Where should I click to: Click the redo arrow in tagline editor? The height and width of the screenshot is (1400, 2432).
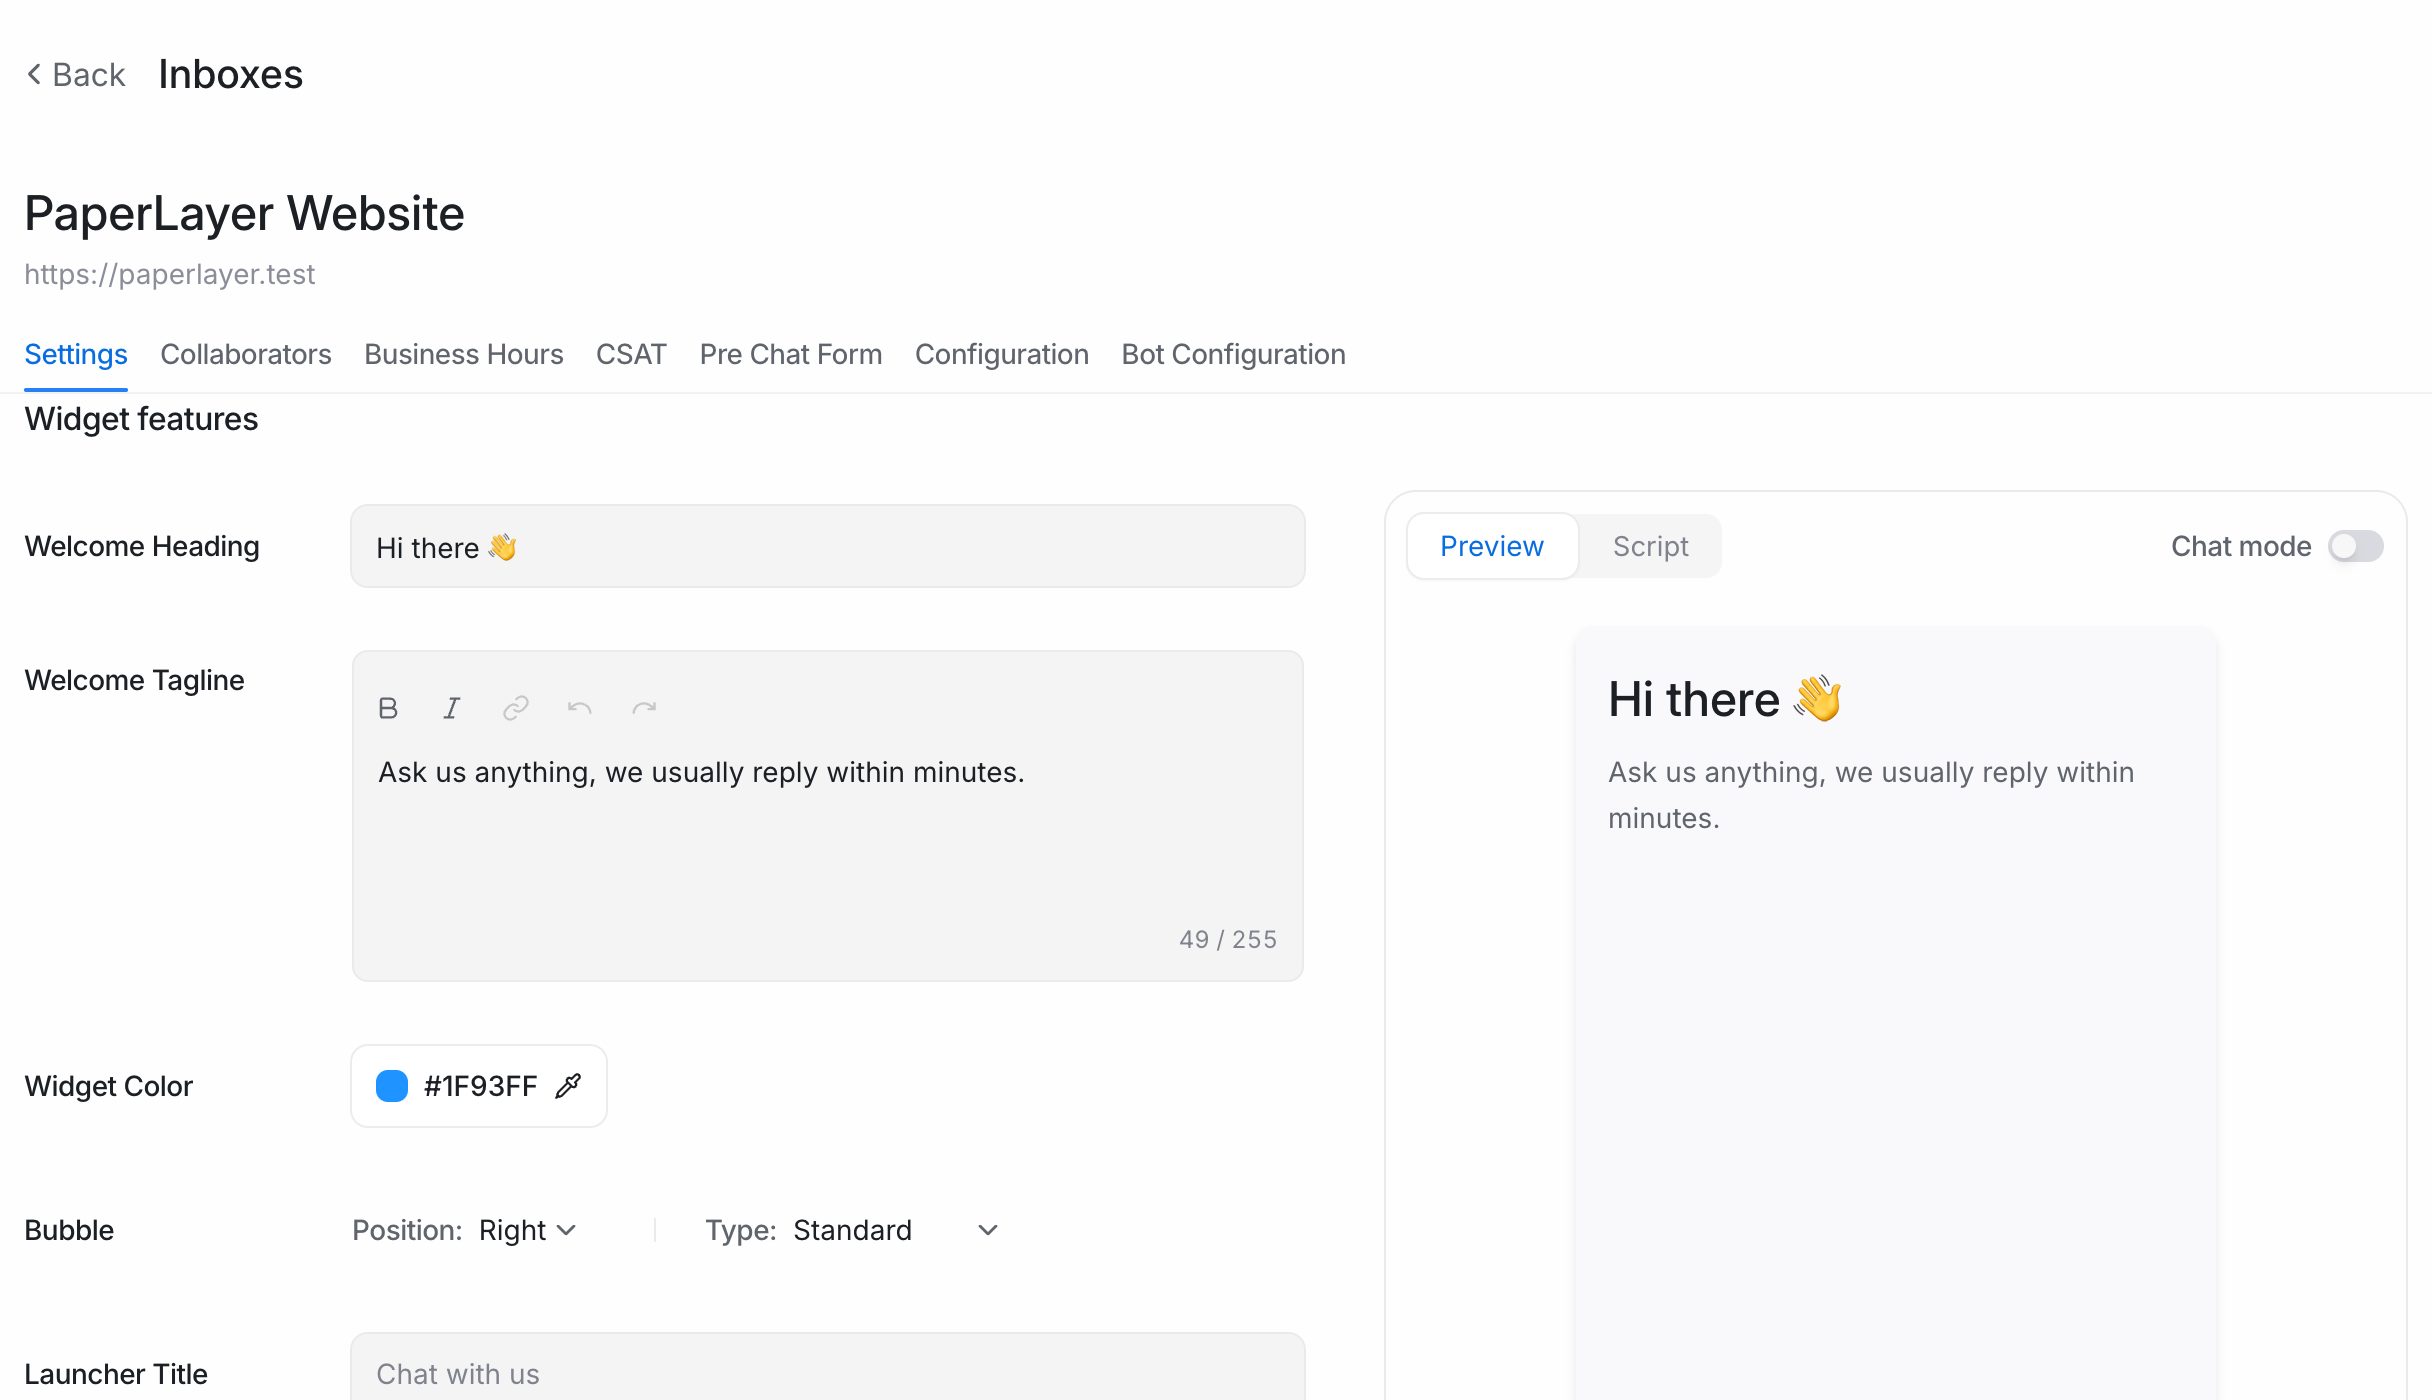click(x=644, y=708)
